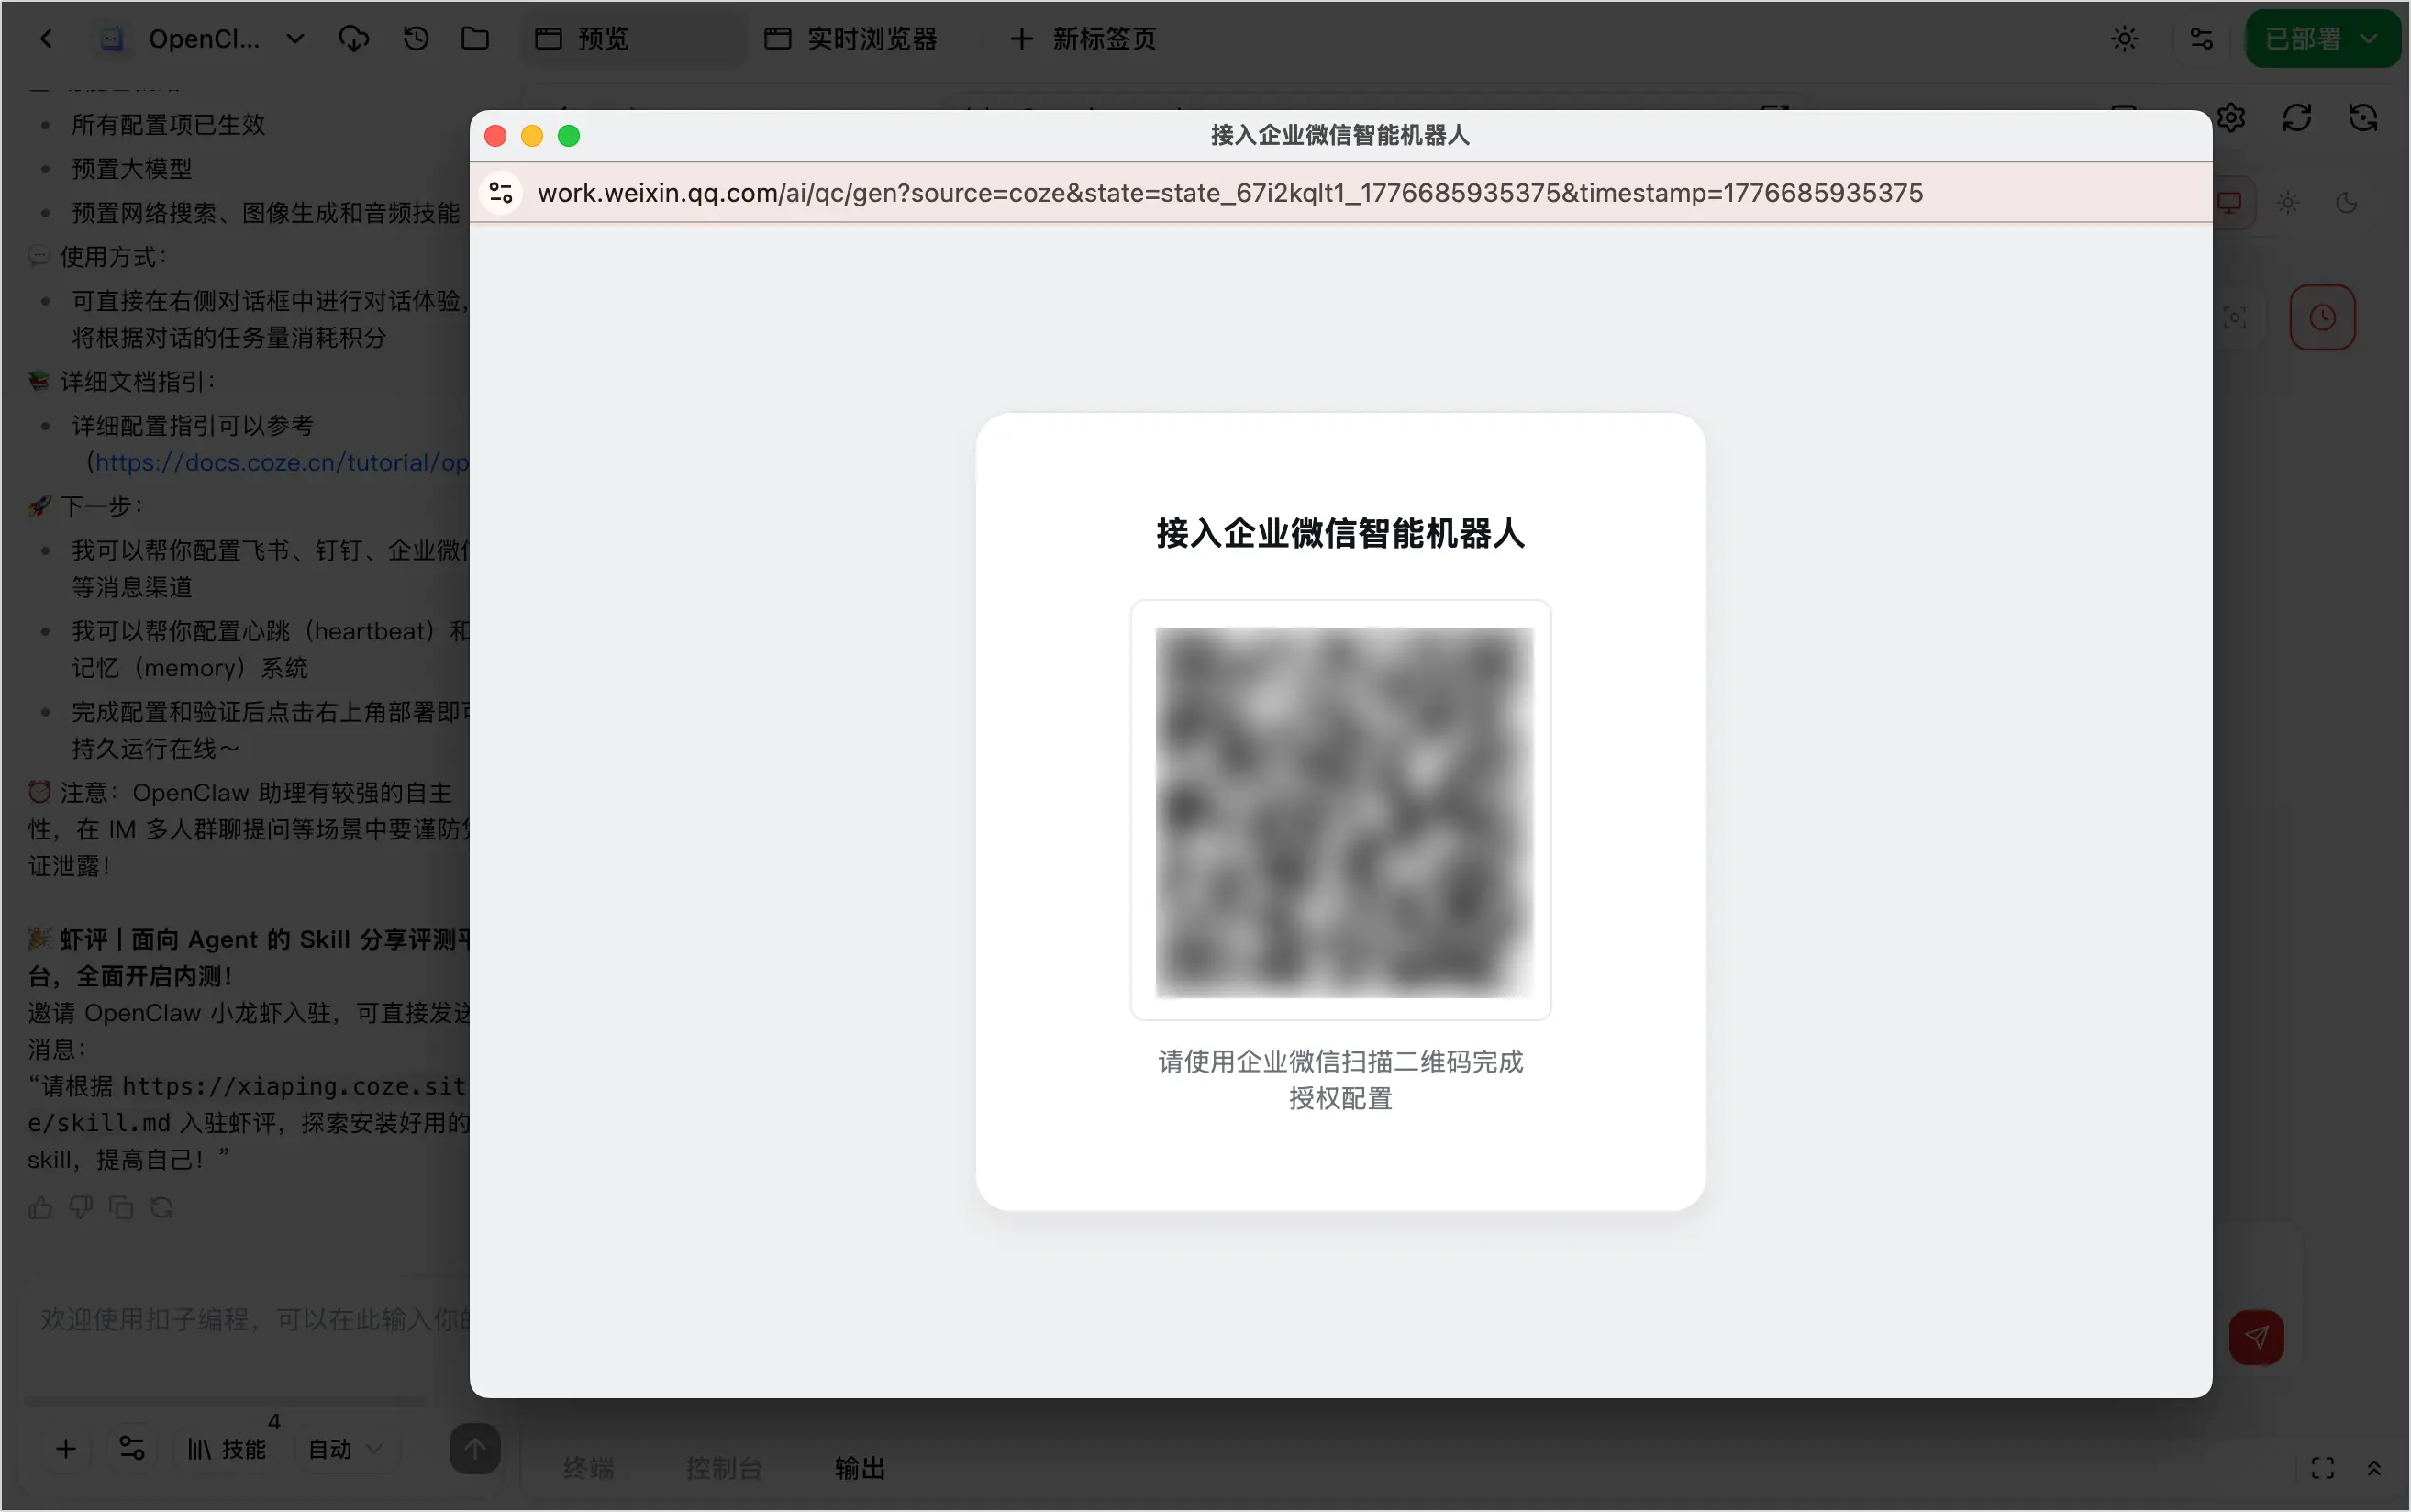Viewport: 2411px width, 1512px height.
Task: Minimize the 接入企业微信智能机器人 window
Action: (x=532, y=136)
